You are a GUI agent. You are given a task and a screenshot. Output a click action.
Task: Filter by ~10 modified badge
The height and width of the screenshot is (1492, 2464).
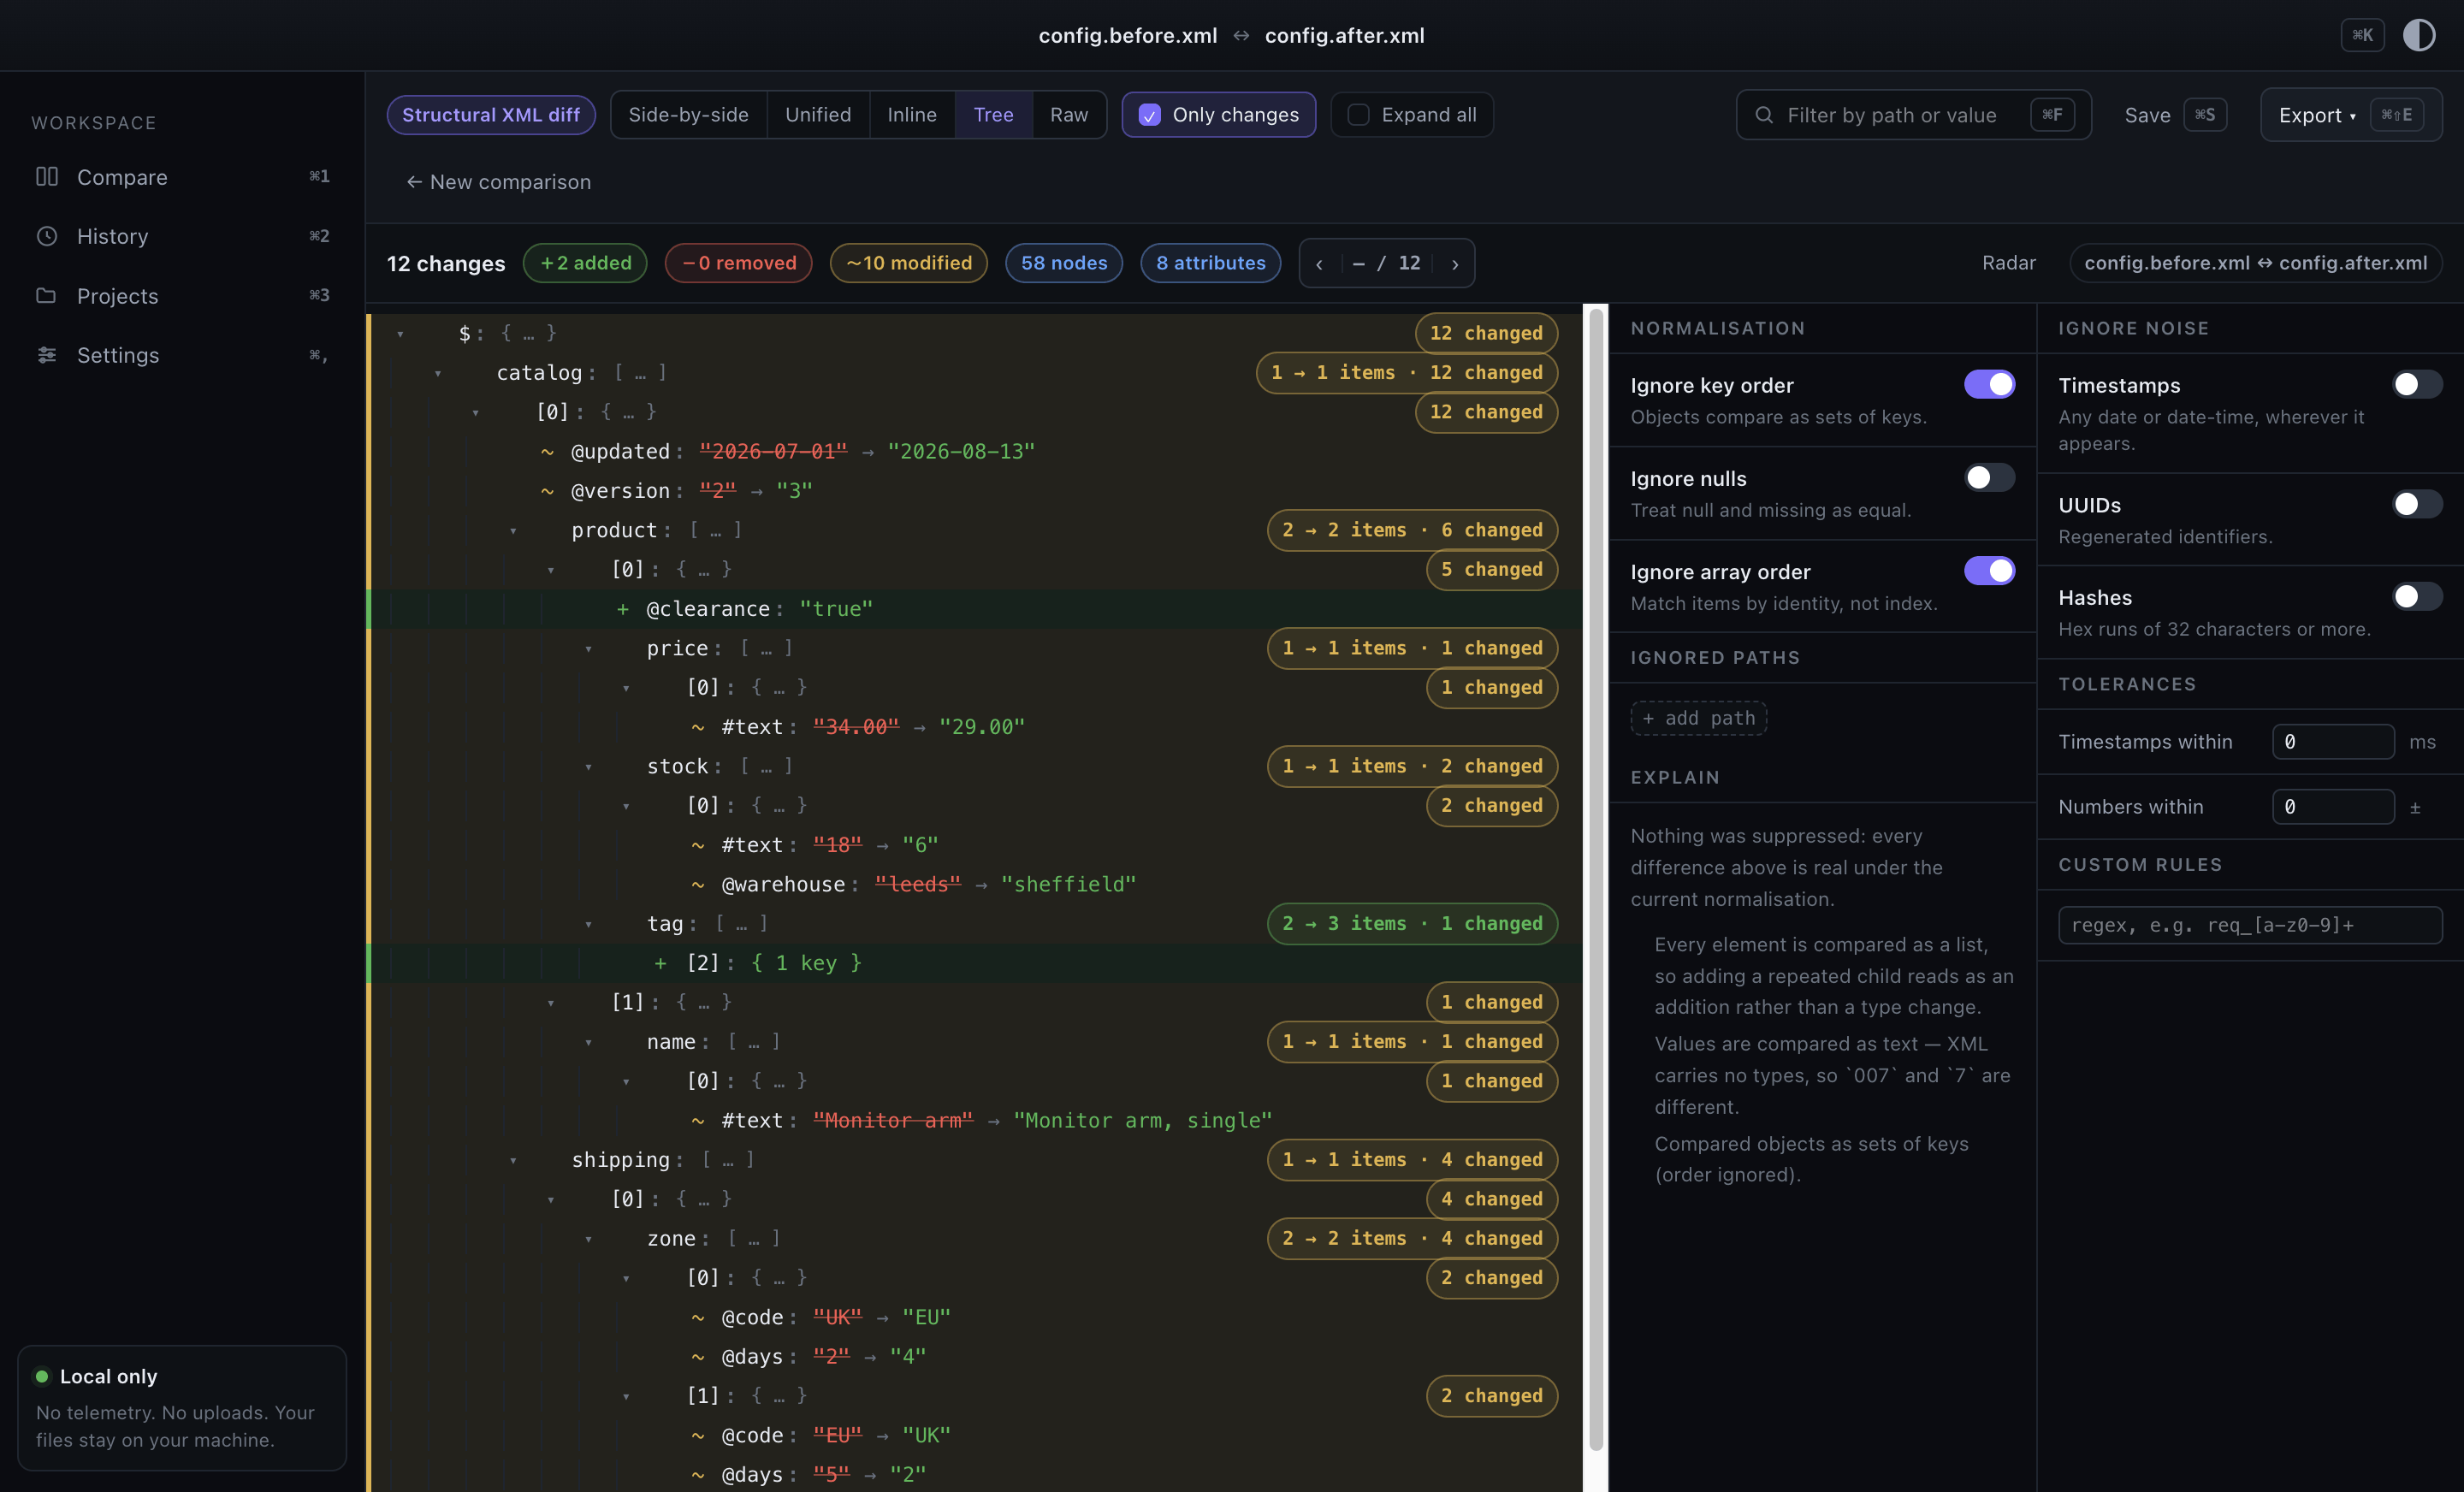click(908, 263)
